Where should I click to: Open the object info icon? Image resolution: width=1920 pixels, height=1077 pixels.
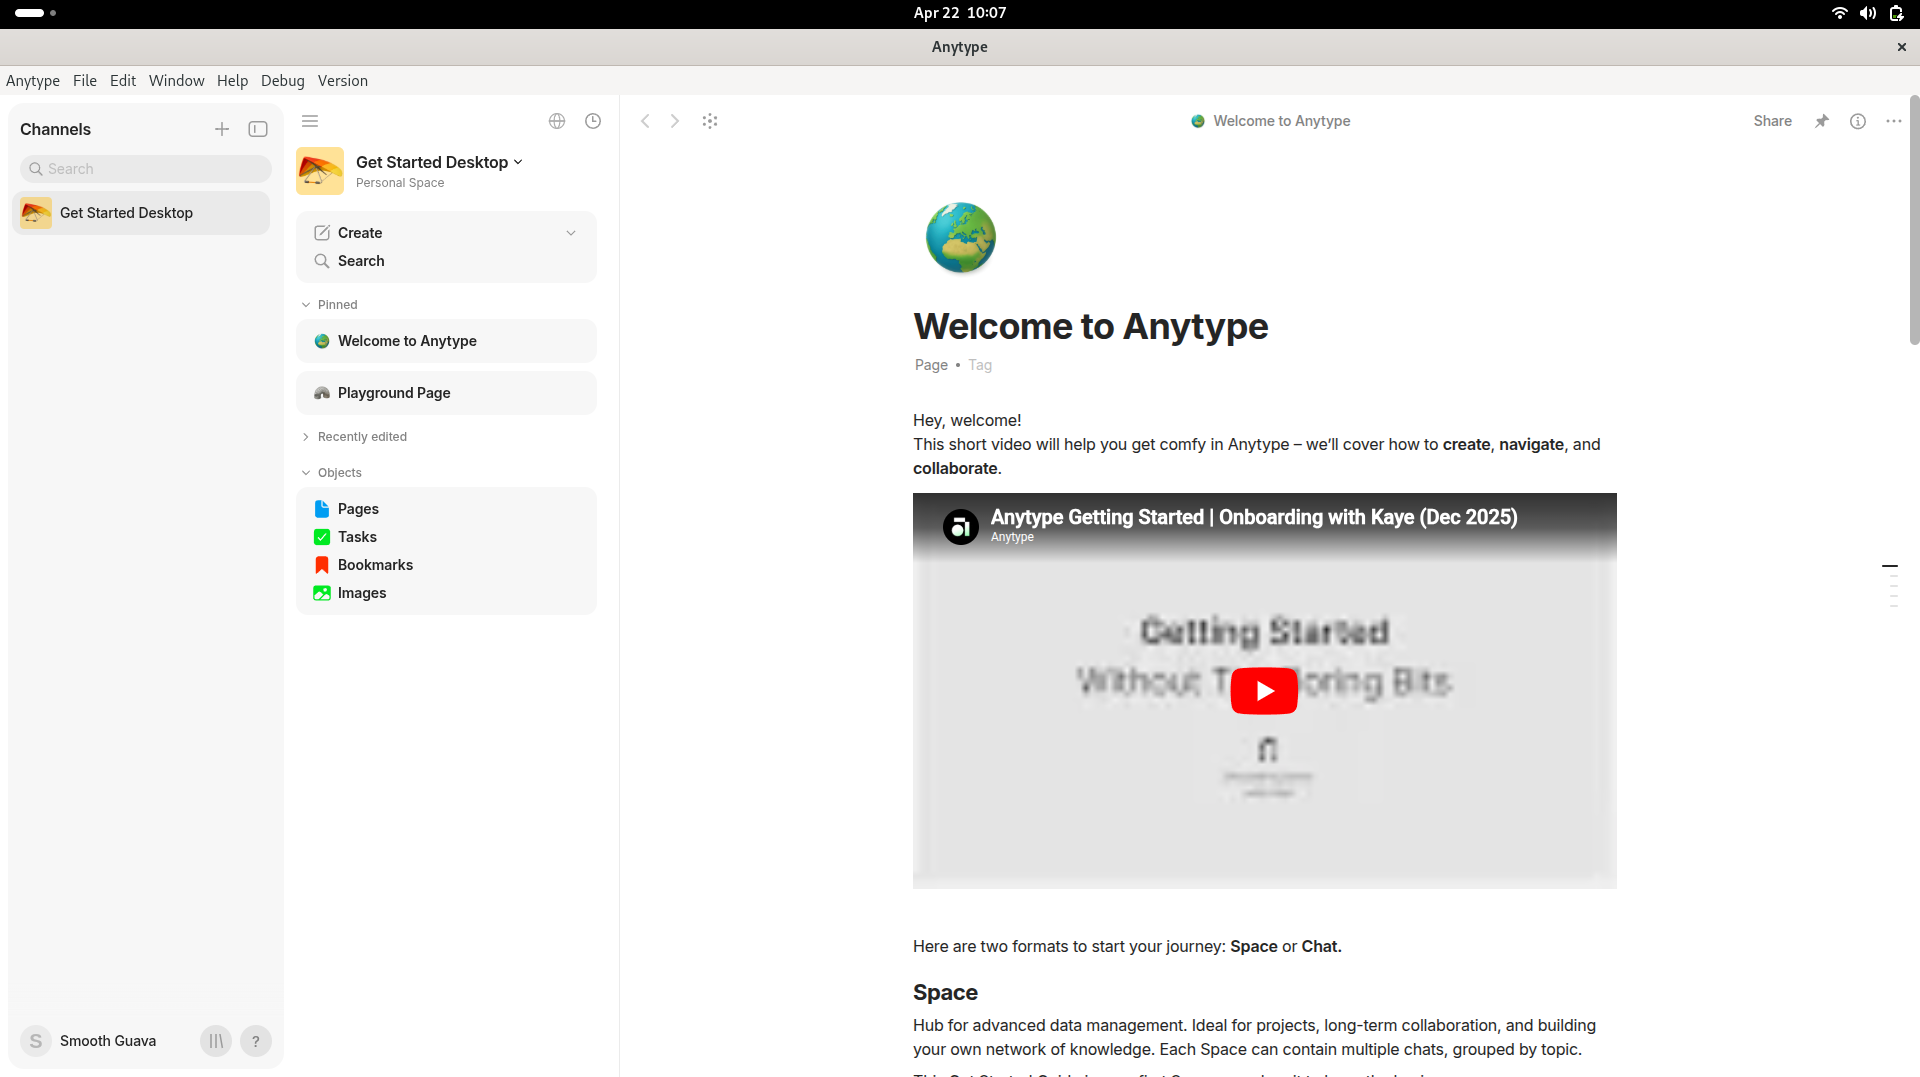coord(1858,121)
